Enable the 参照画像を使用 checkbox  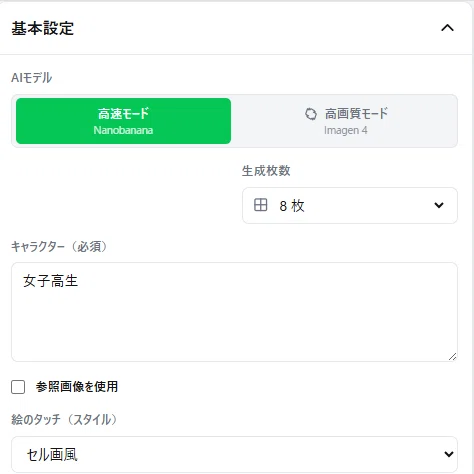pyautogui.click(x=18, y=387)
